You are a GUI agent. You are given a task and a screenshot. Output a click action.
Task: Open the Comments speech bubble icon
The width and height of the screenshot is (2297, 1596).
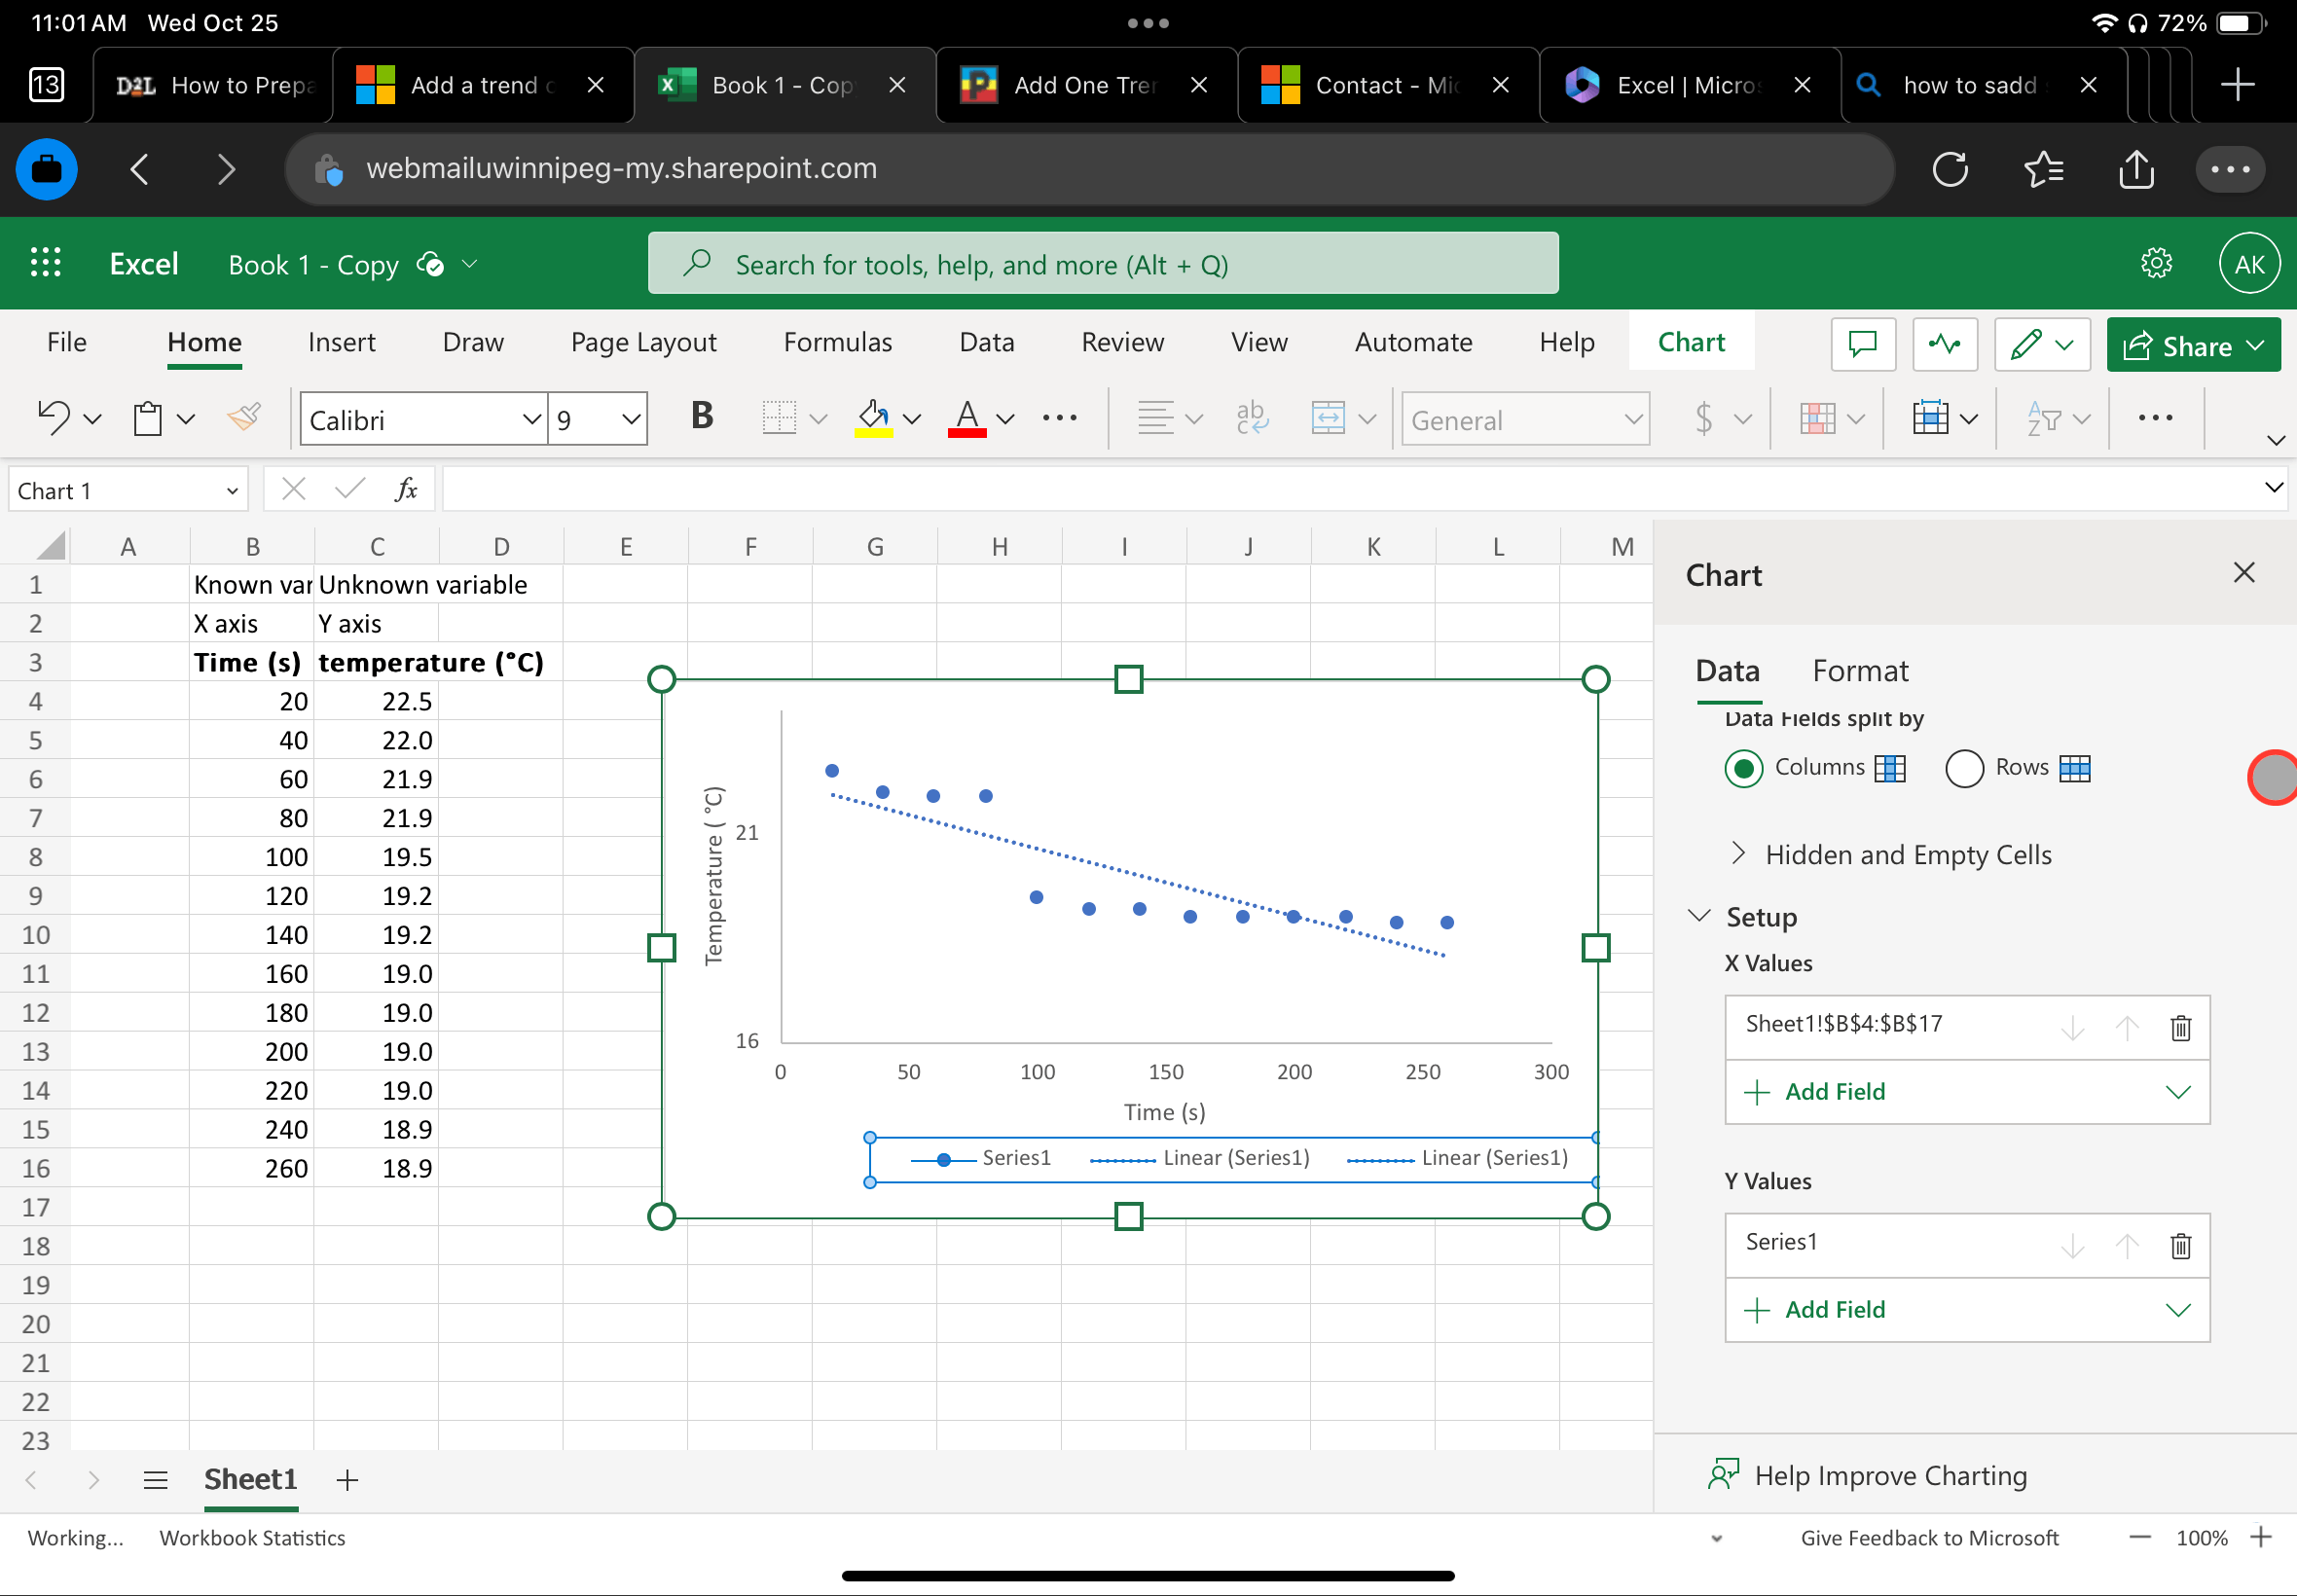coord(1863,345)
